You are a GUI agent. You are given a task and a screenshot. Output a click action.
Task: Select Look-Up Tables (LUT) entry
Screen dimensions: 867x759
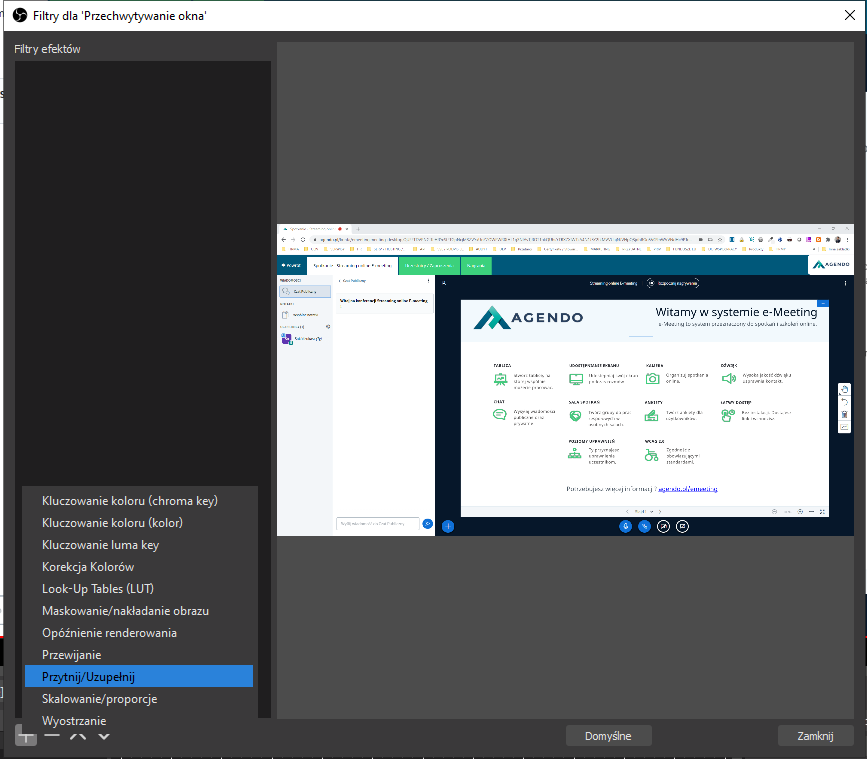[98, 589]
